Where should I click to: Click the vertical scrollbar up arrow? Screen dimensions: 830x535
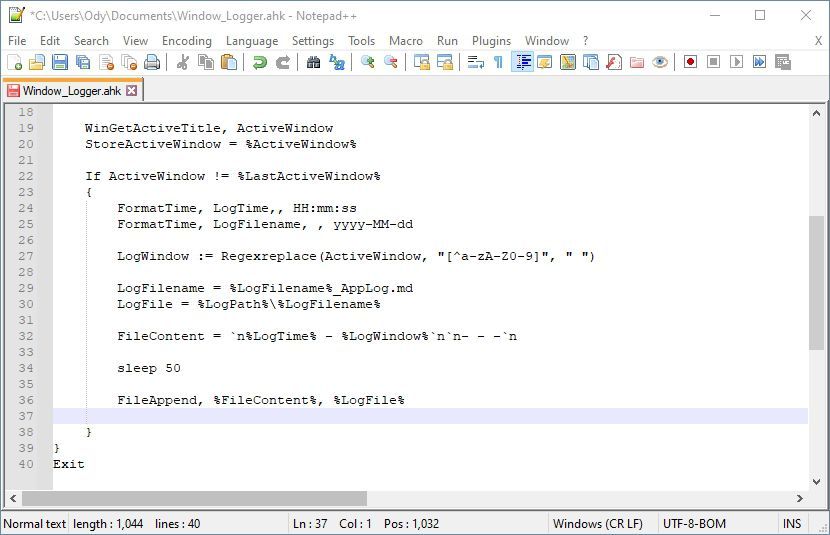816,113
